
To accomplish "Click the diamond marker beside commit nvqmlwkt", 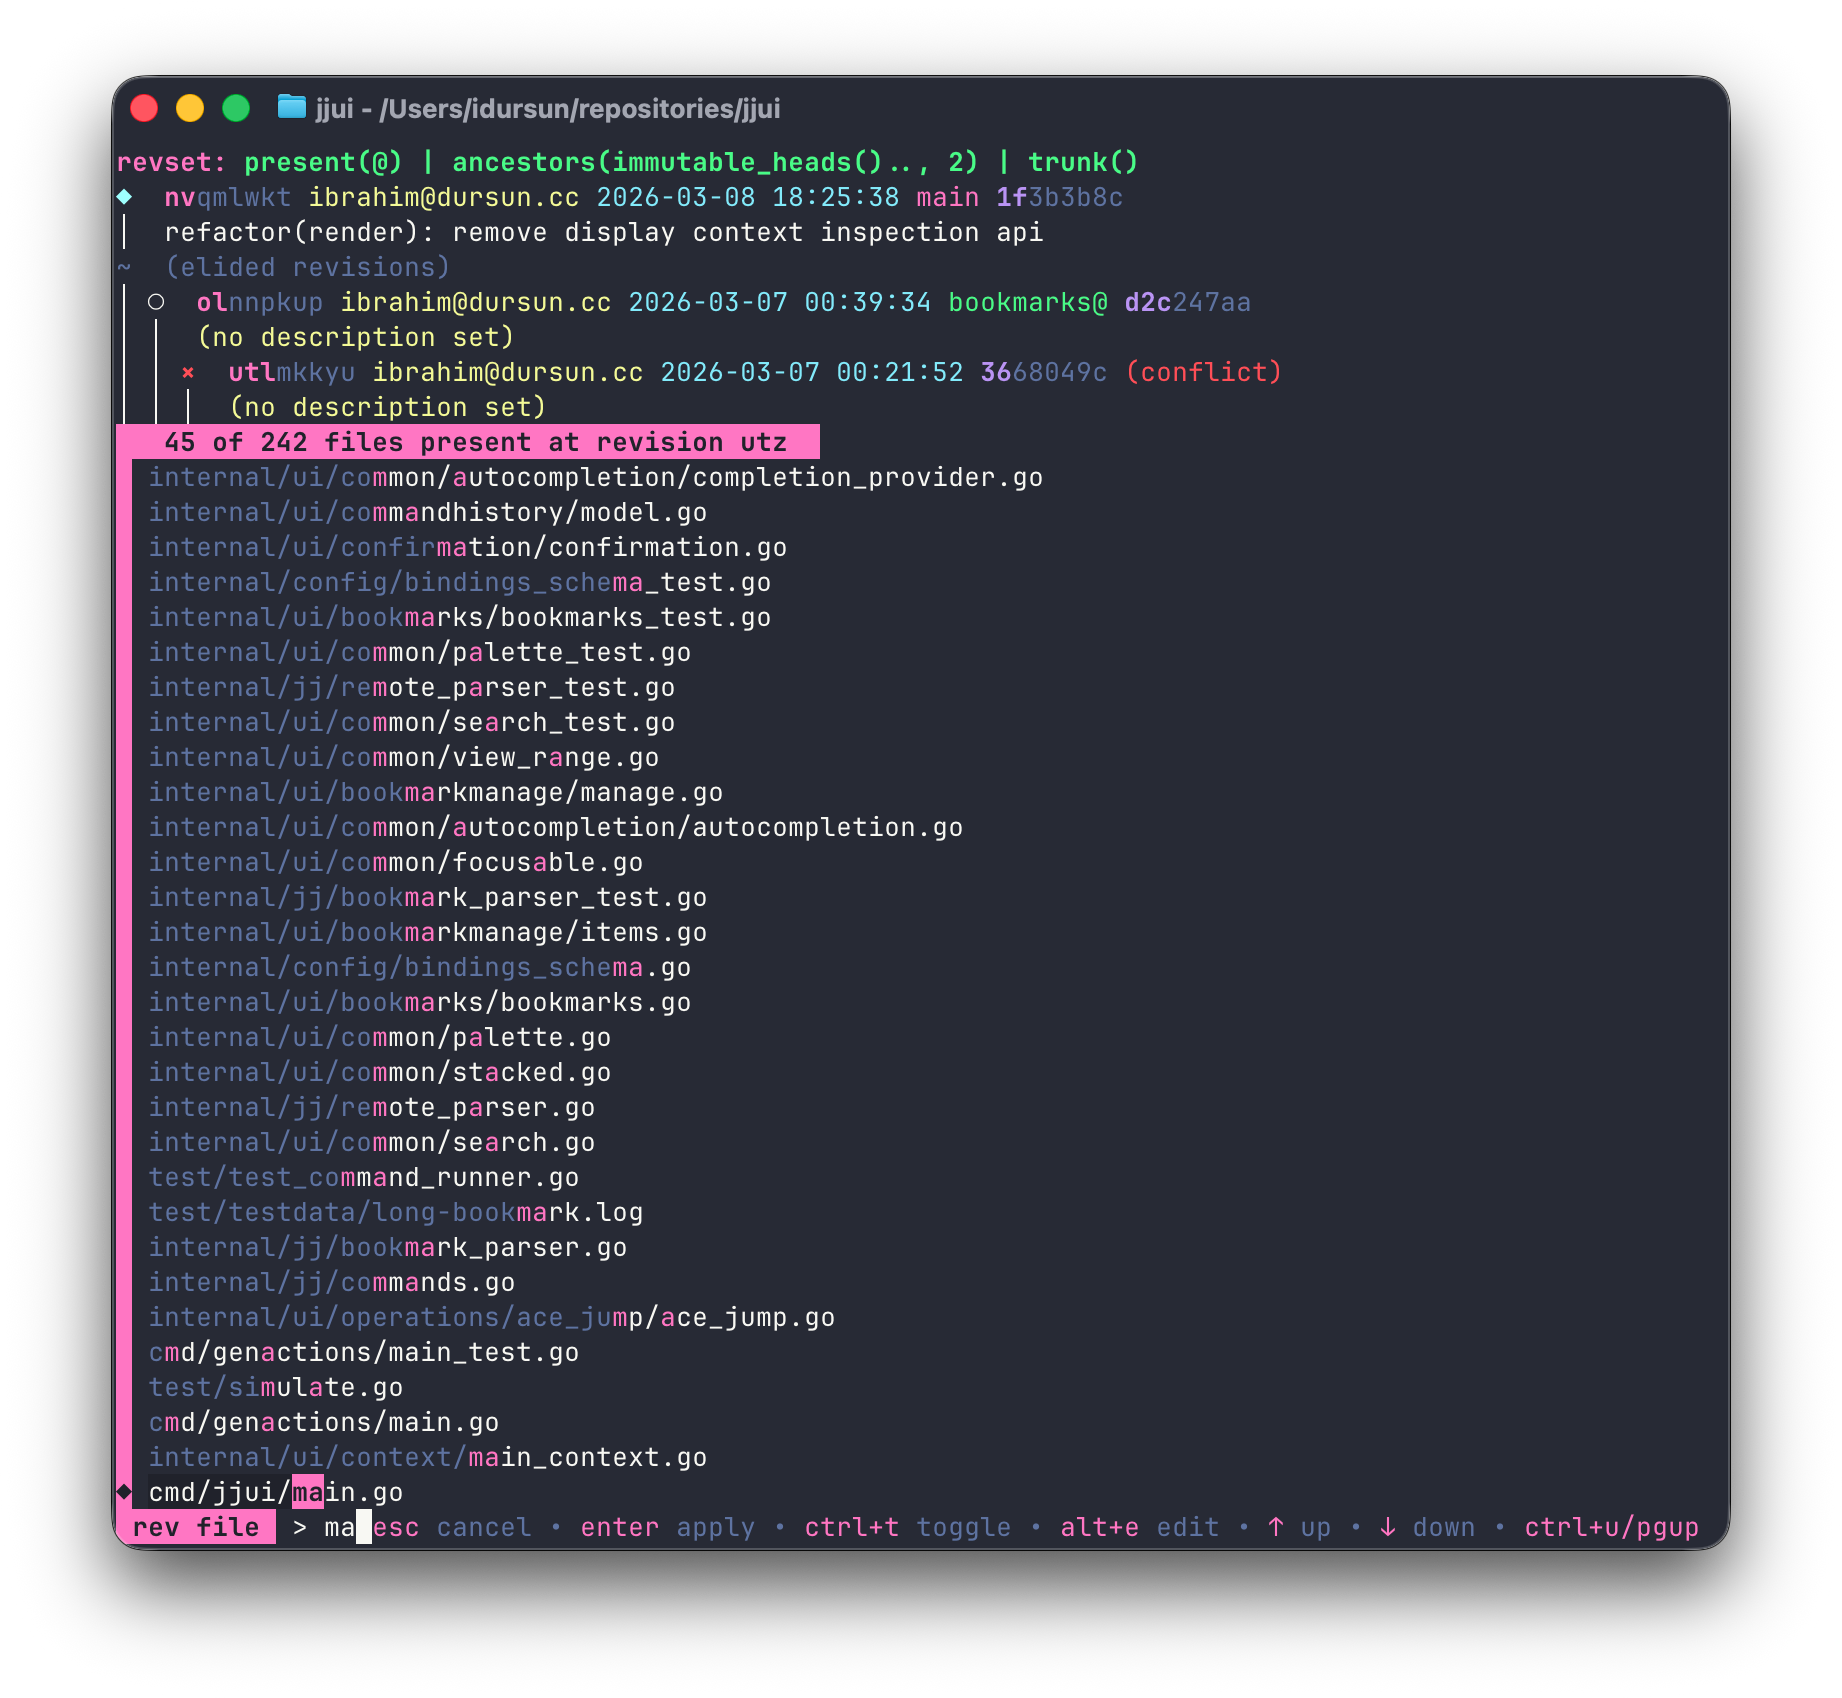I will (125, 197).
